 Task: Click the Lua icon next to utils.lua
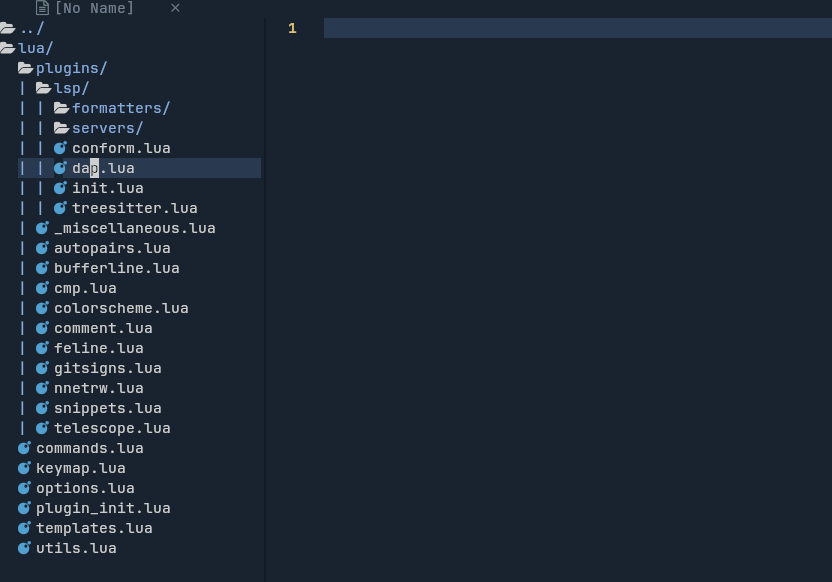(24, 548)
